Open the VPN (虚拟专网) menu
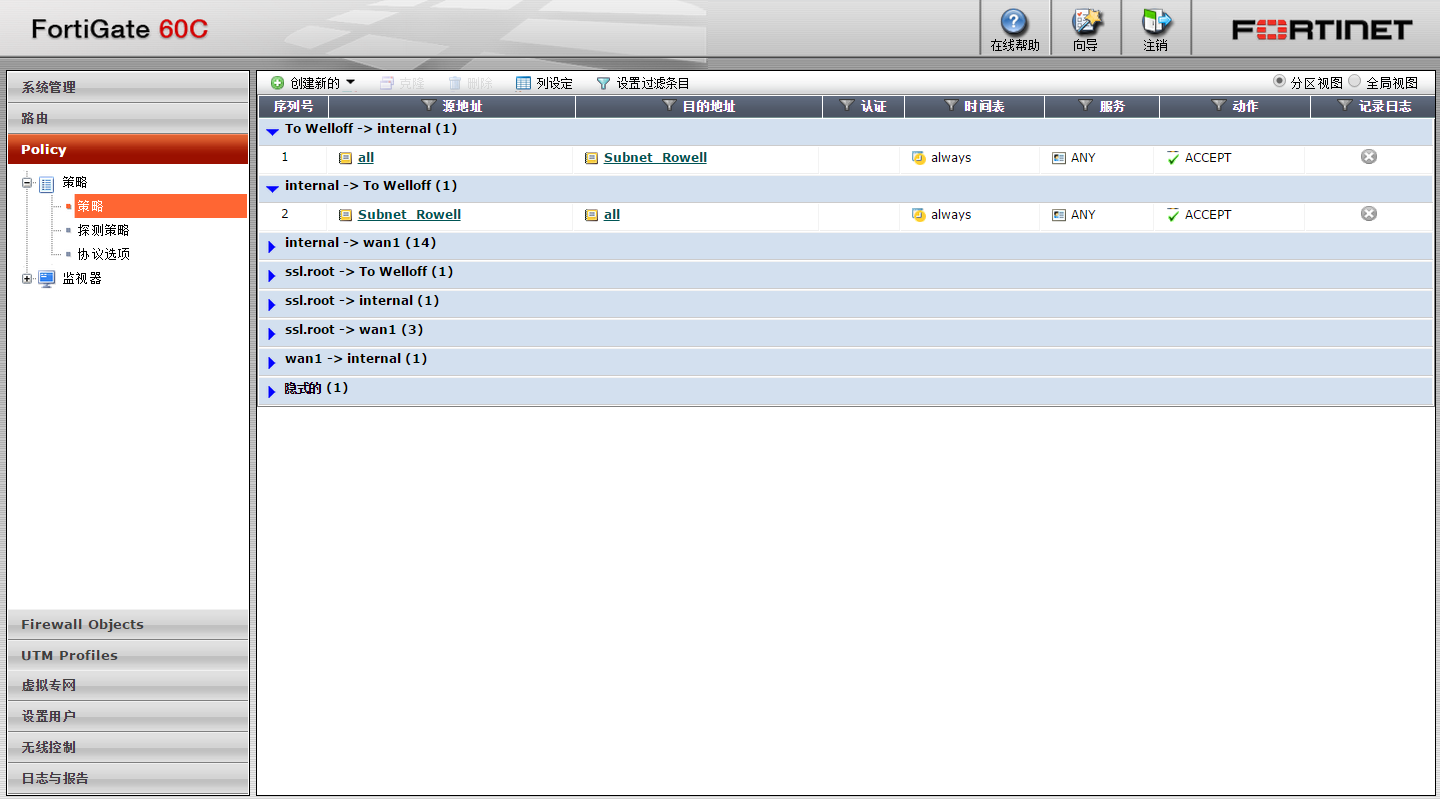 128,685
